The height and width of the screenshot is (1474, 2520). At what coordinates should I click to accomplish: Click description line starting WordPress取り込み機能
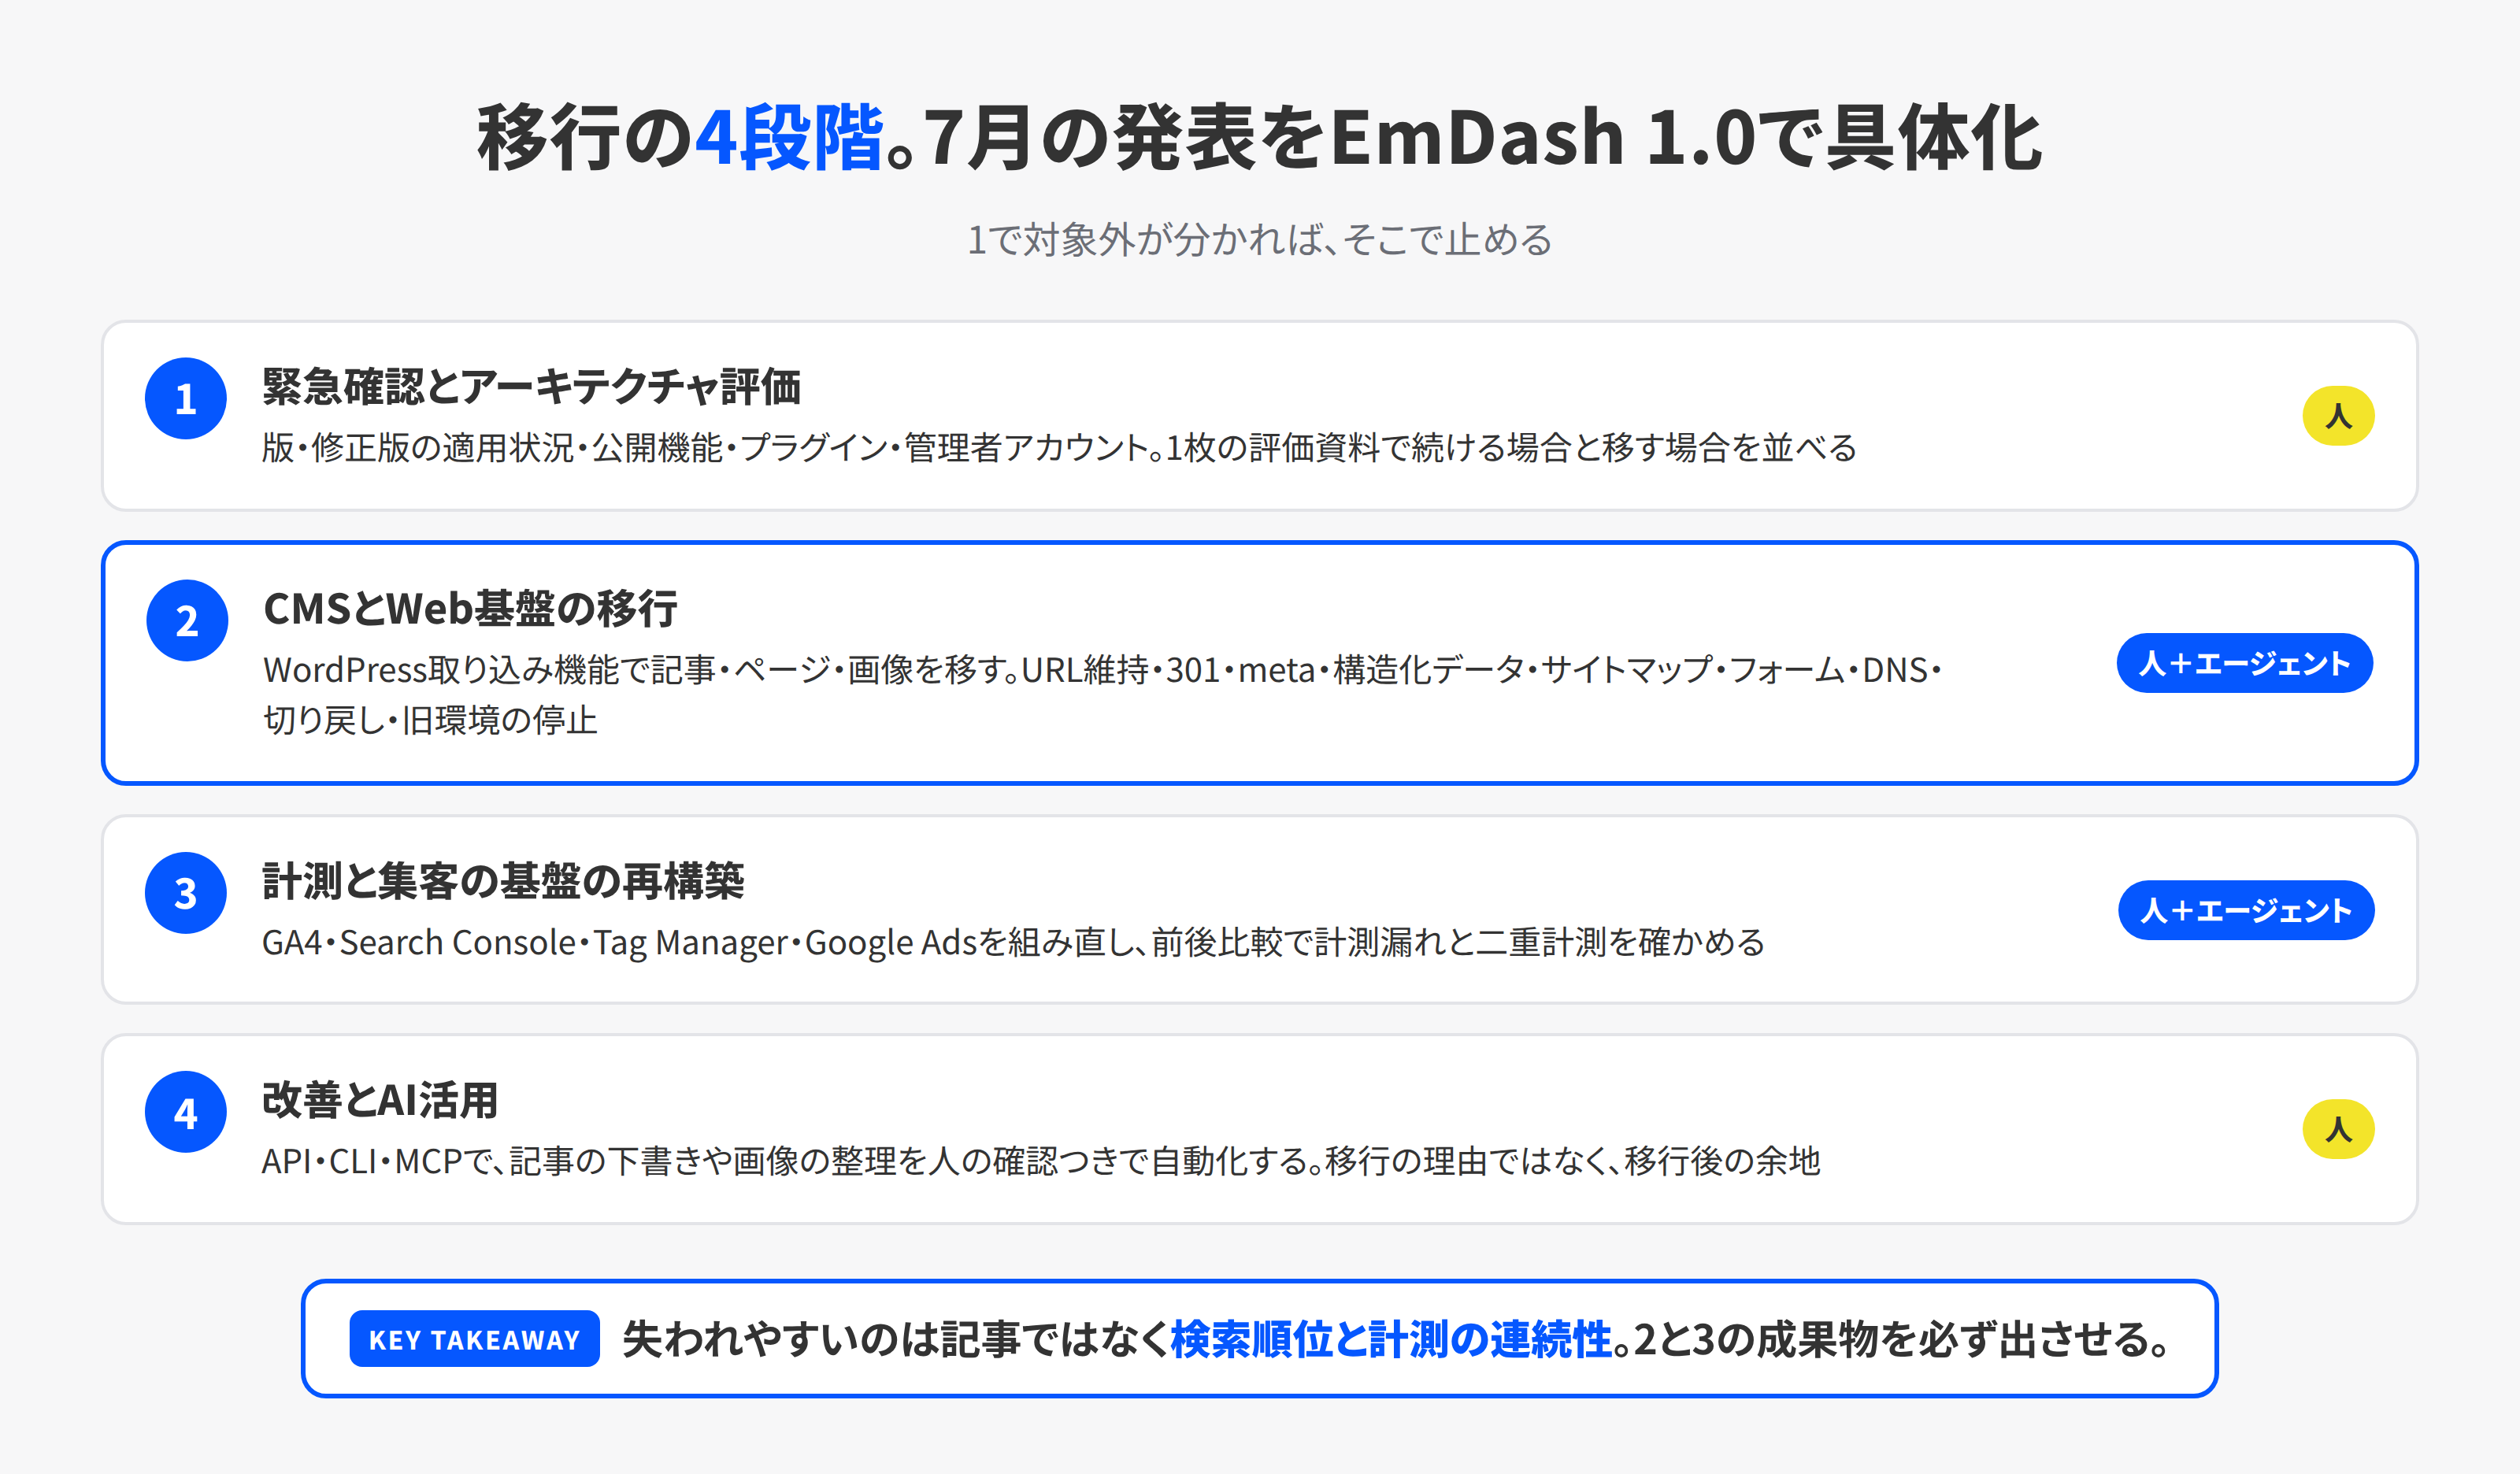1102,670
